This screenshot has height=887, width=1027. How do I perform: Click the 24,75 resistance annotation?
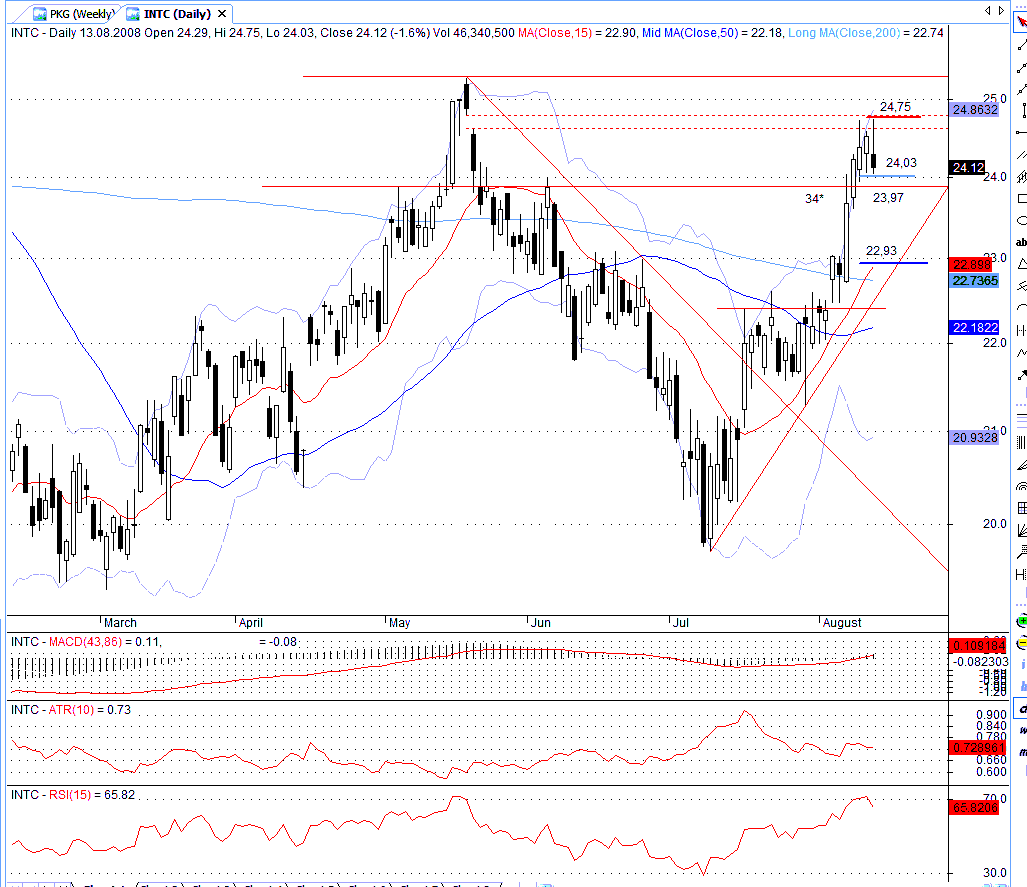coord(895,107)
